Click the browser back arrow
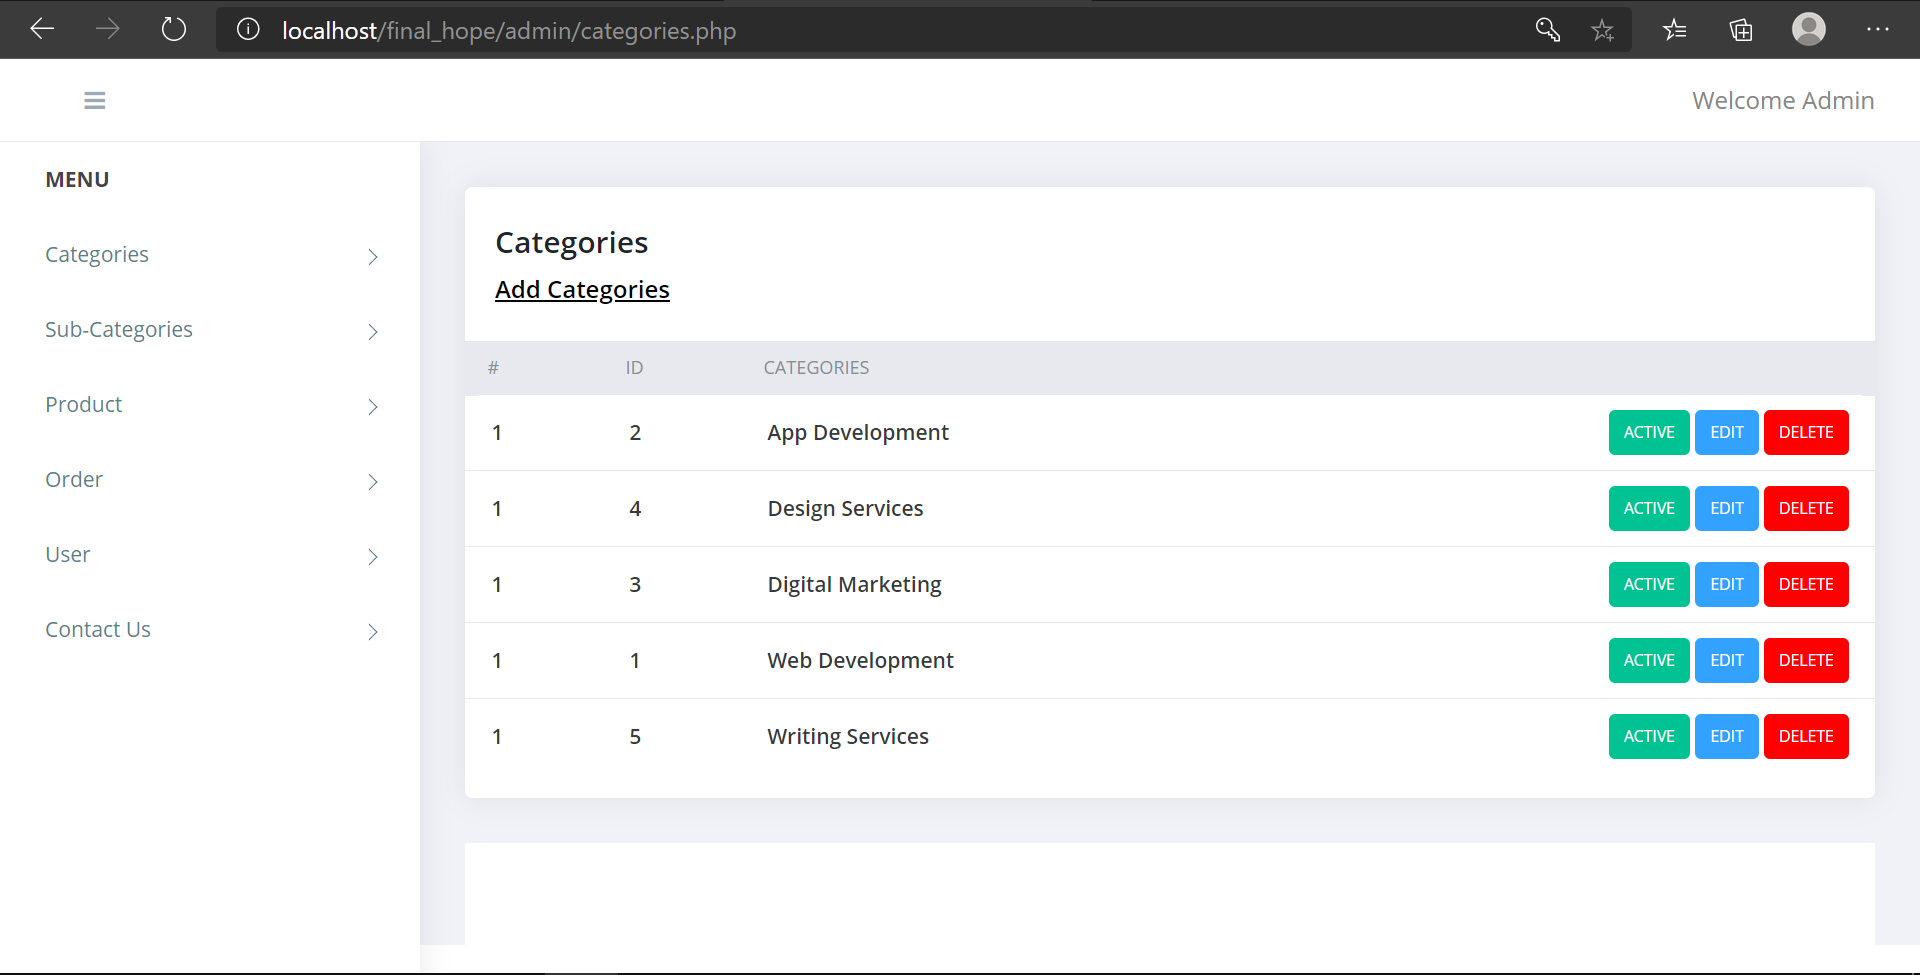Screen dimensions: 1920x975 [x=42, y=29]
